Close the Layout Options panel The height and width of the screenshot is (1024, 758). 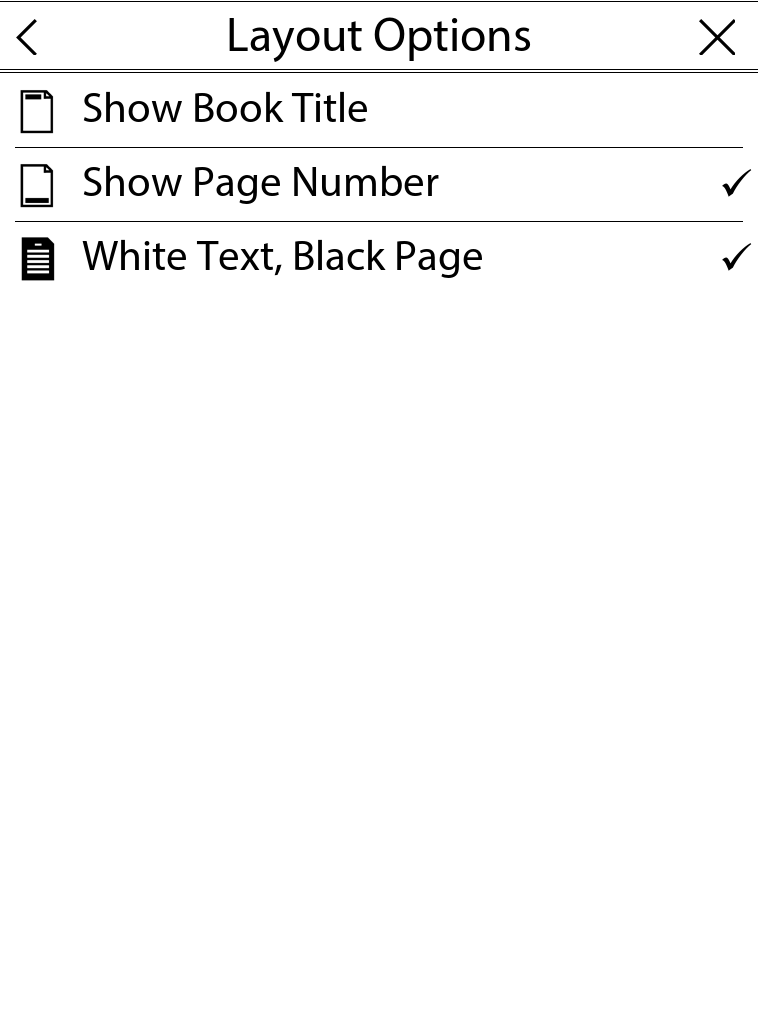pyautogui.click(x=716, y=38)
